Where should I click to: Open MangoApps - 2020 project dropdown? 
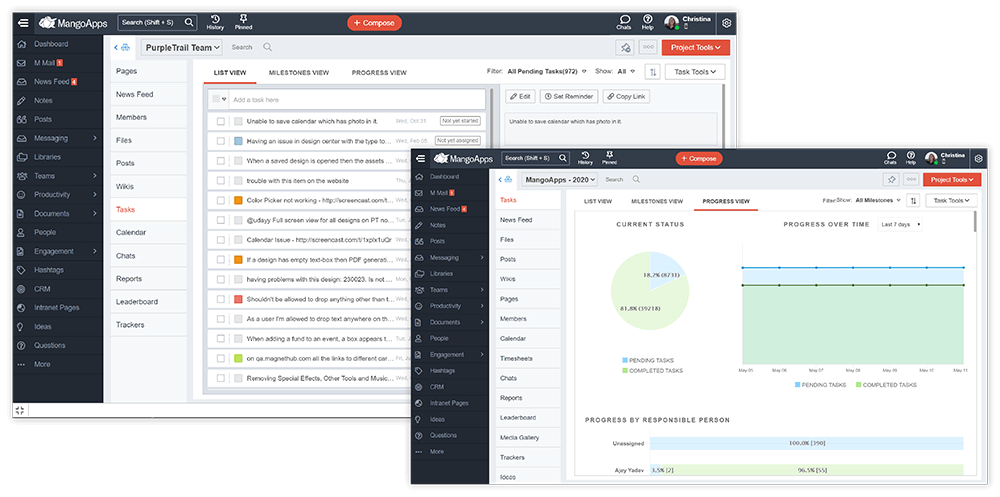559,180
